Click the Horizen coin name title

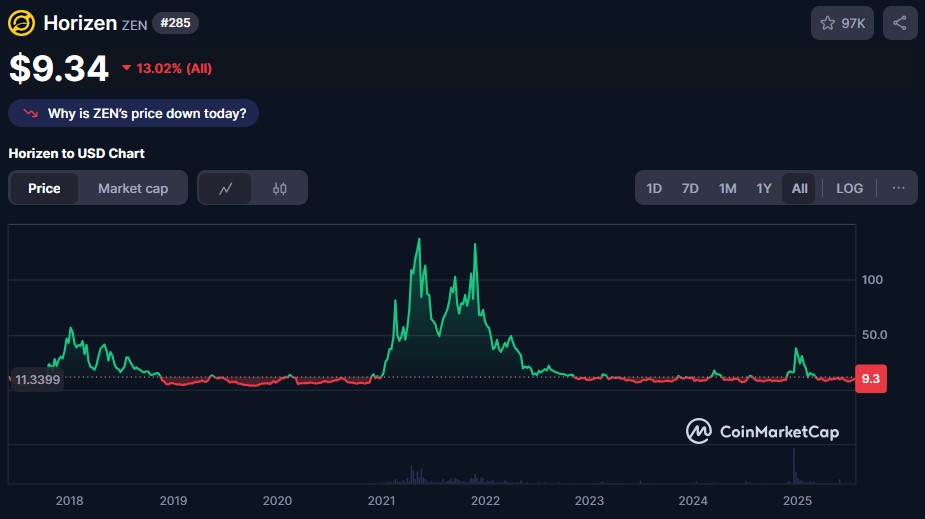pos(80,23)
